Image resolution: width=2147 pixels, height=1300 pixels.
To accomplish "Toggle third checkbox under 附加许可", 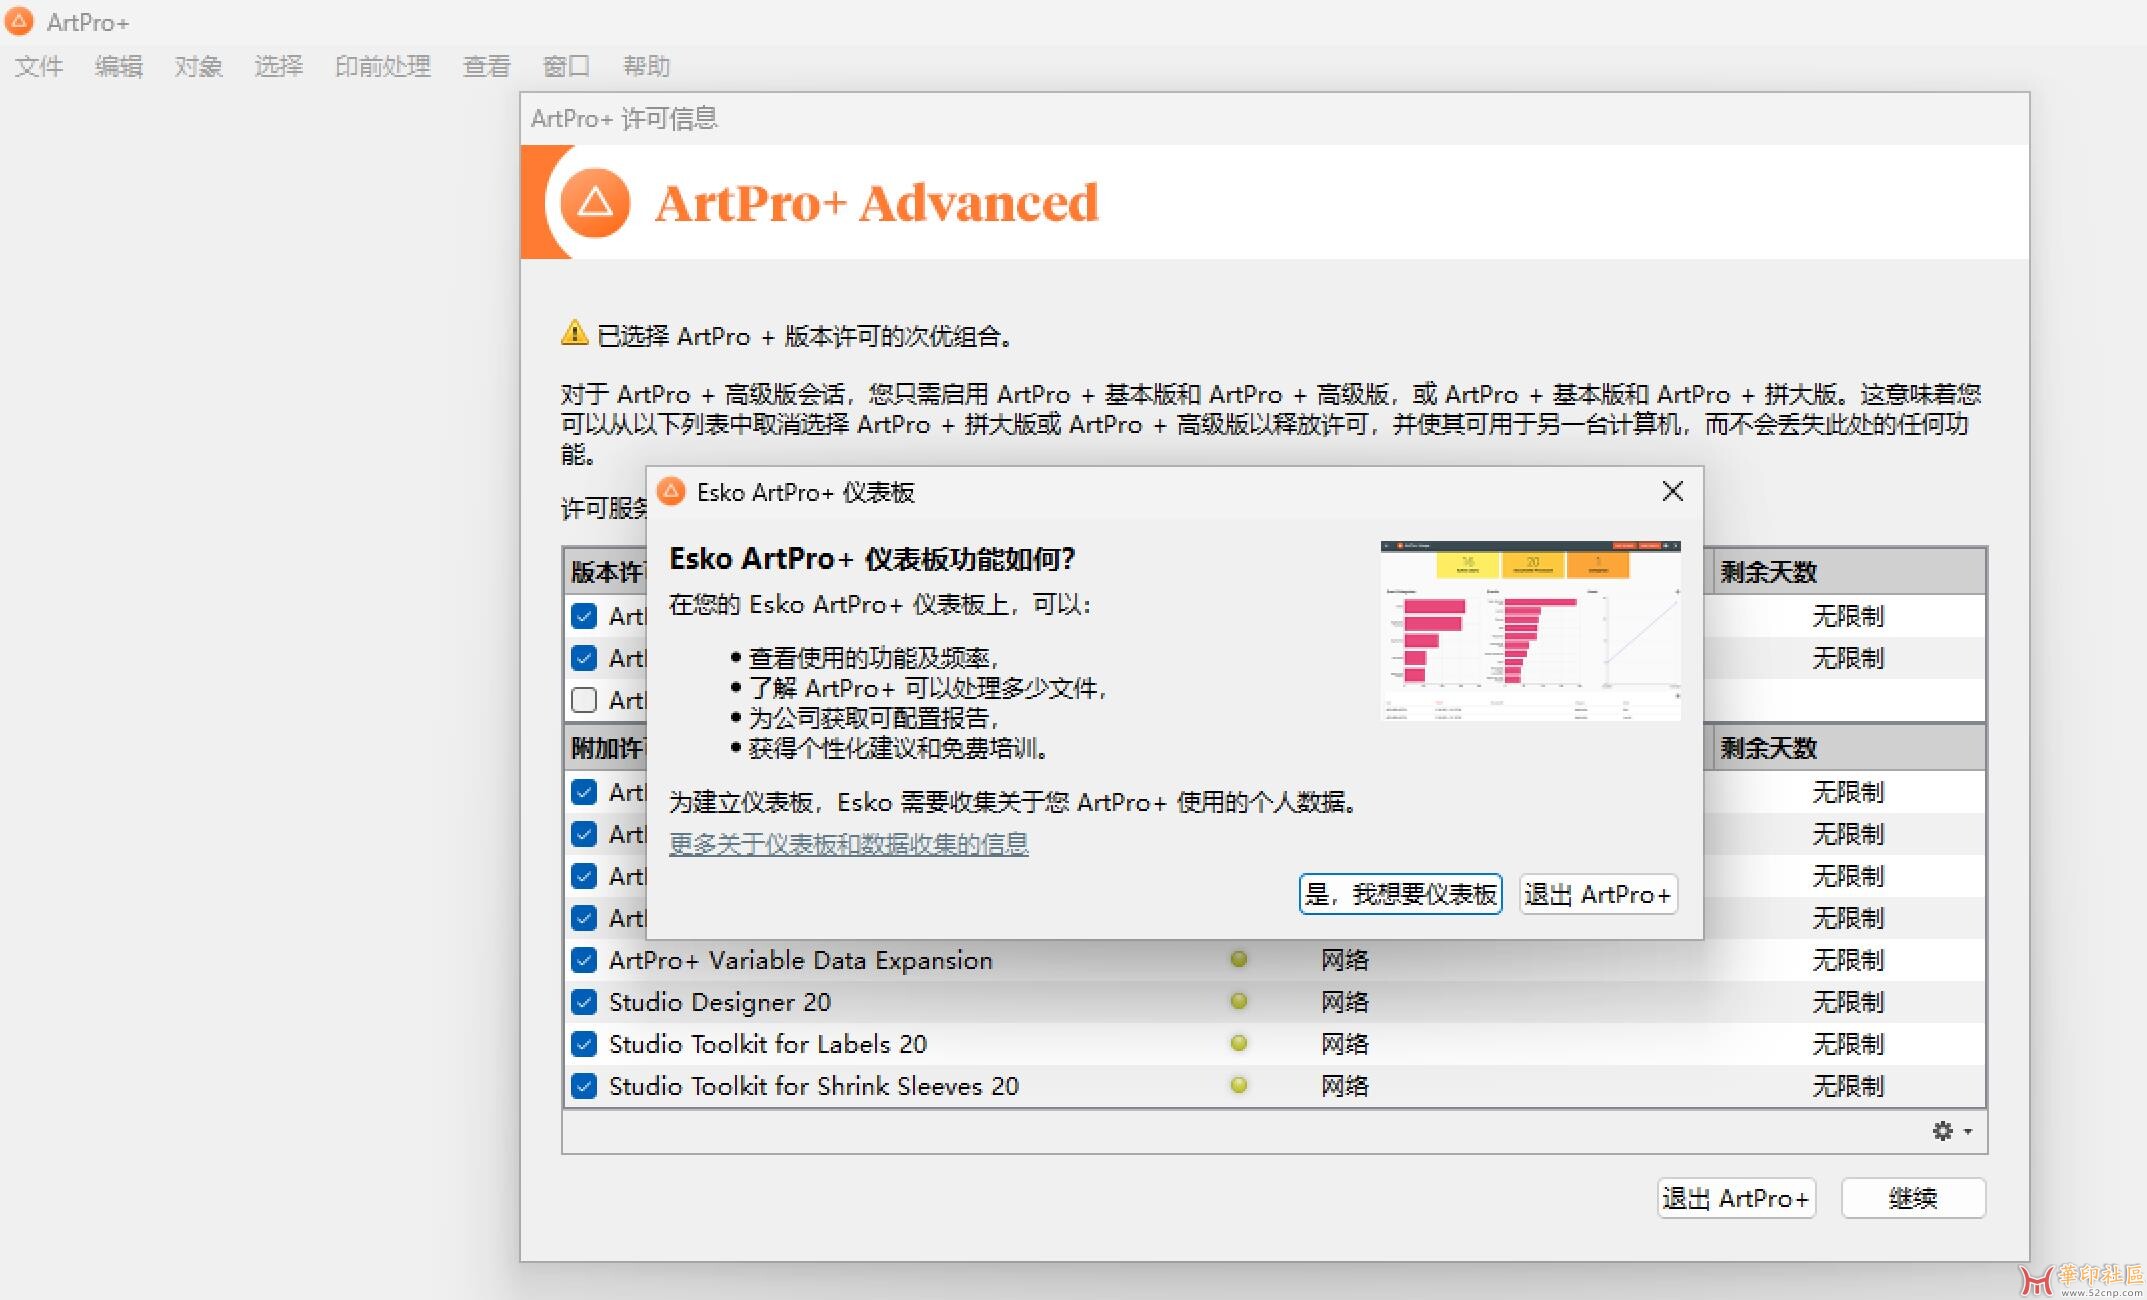I will point(584,876).
